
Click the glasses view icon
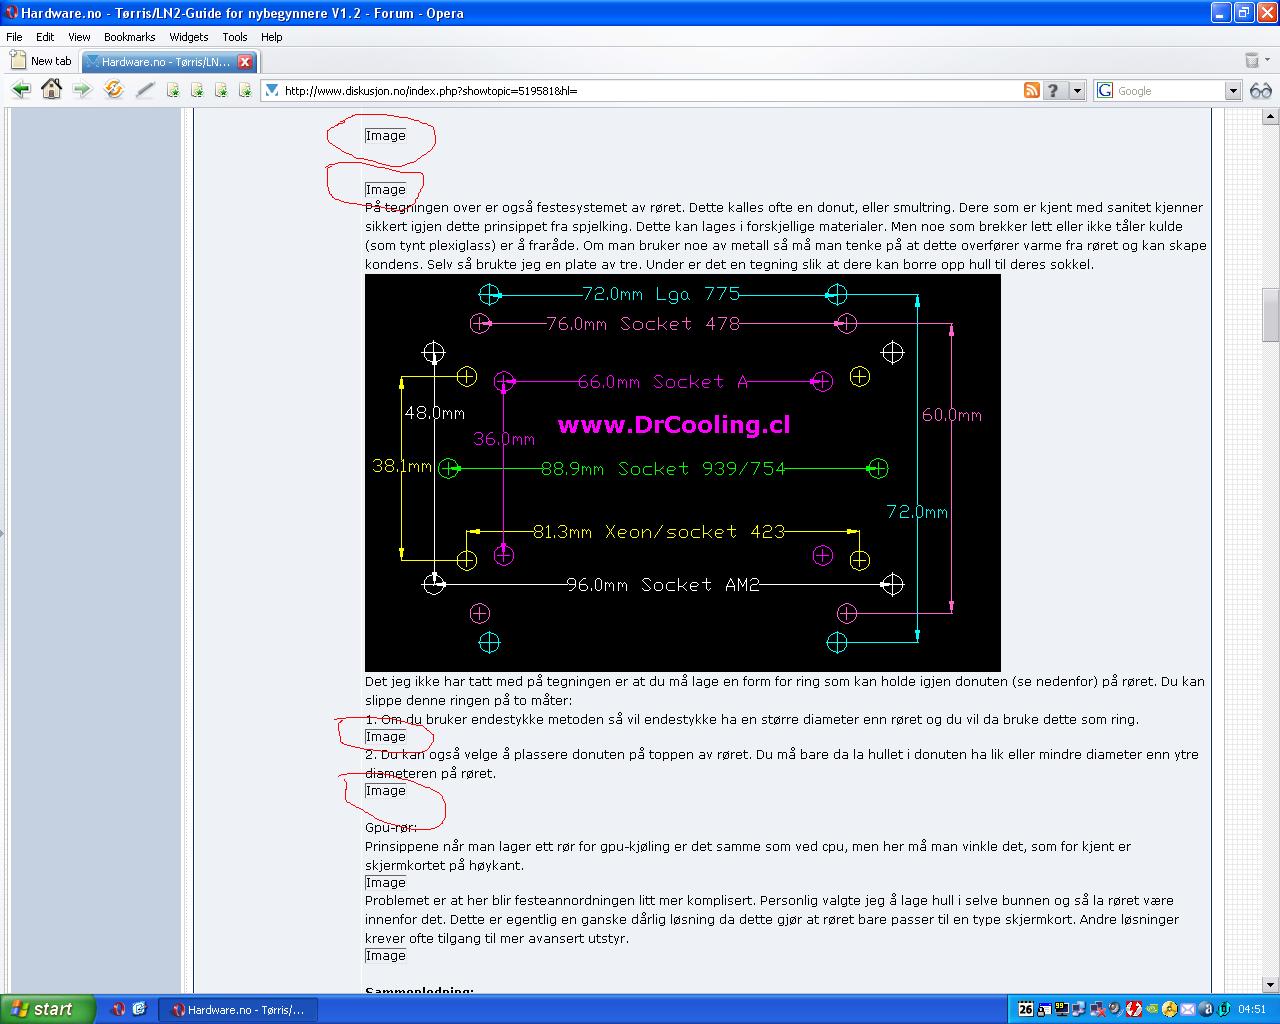pyautogui.click(x=1260, y=90)
